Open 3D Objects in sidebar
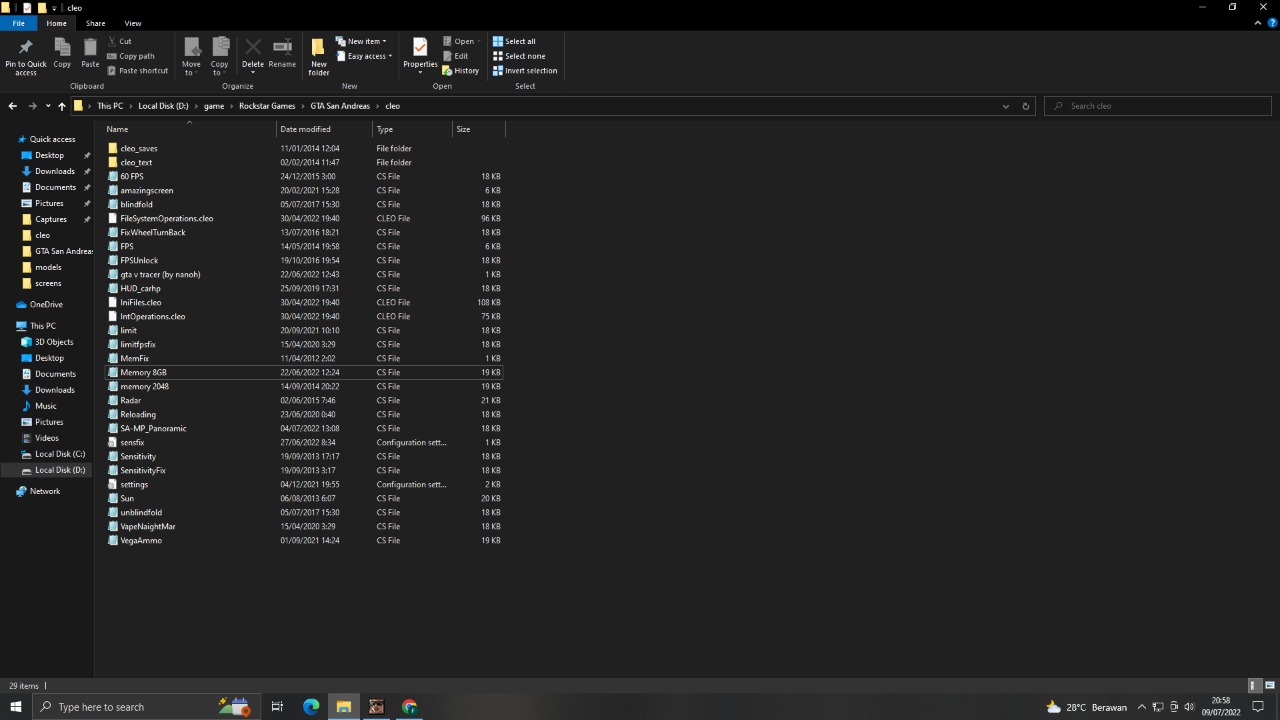The image size is (1280, 720). pyautogui.click(x=54, y=342)
